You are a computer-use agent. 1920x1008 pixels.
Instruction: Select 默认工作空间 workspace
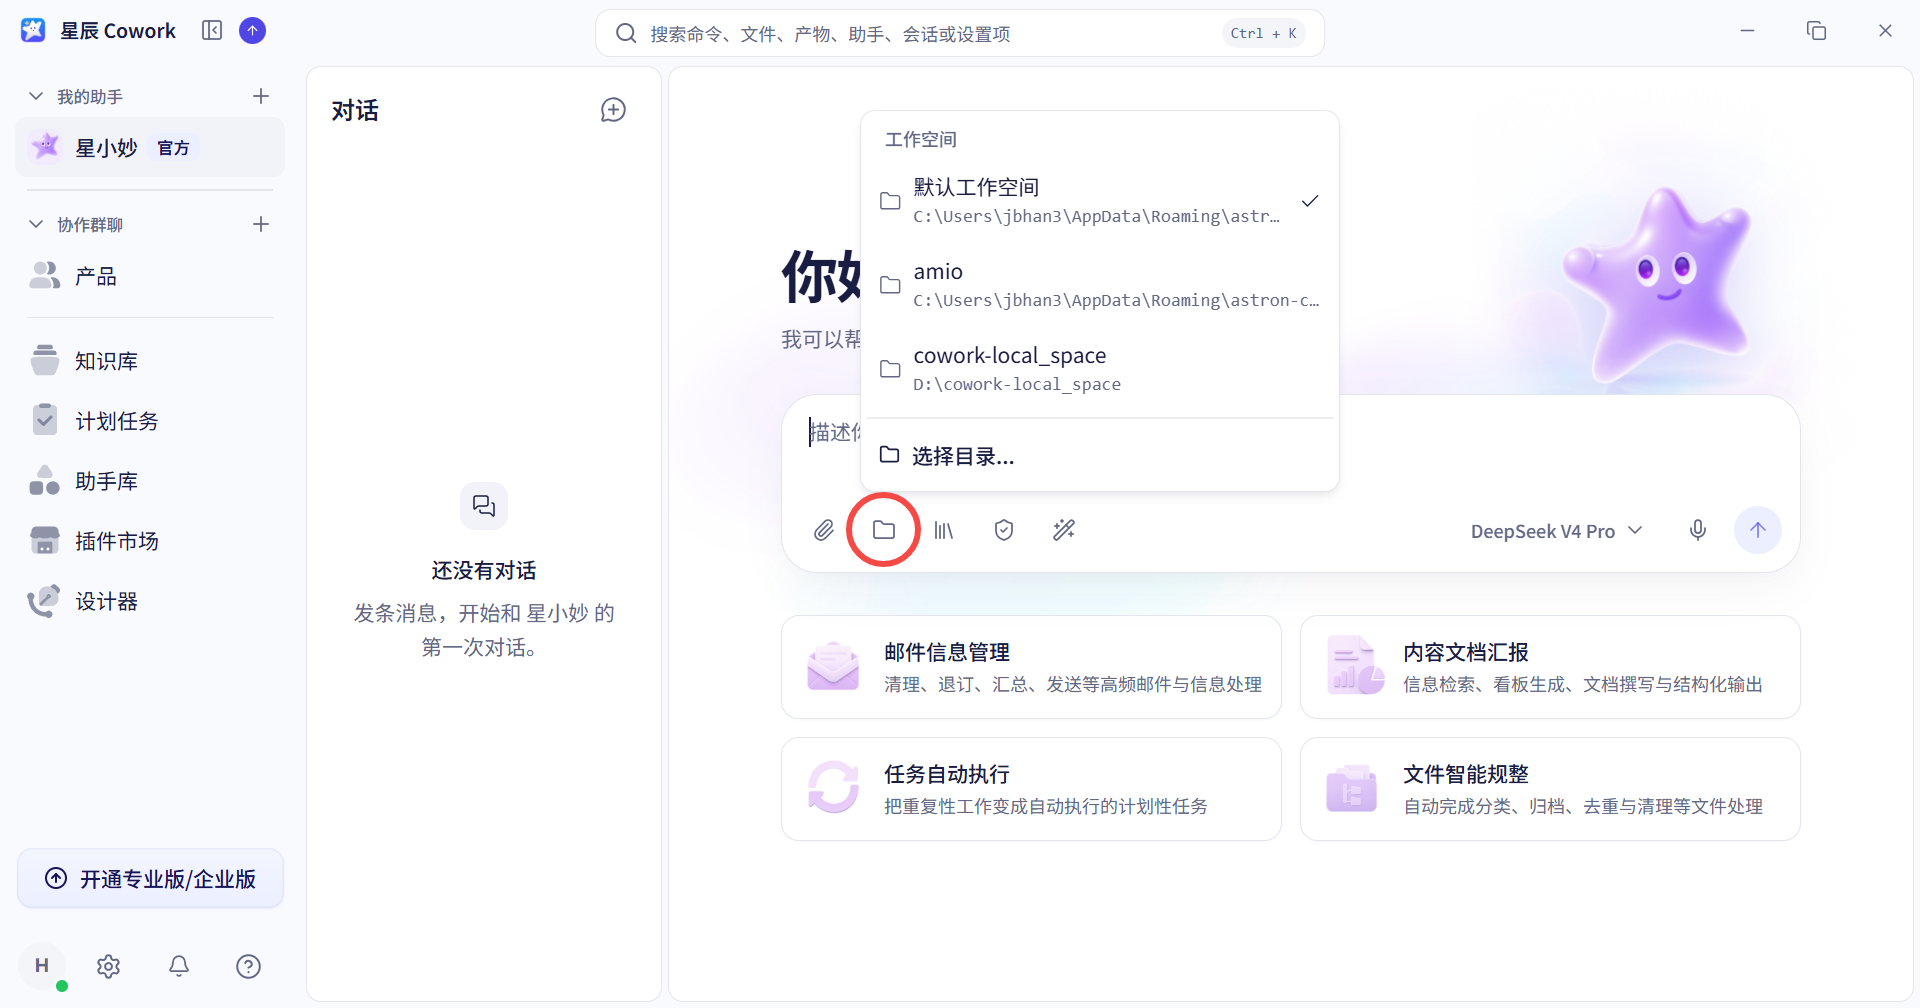1100,201
